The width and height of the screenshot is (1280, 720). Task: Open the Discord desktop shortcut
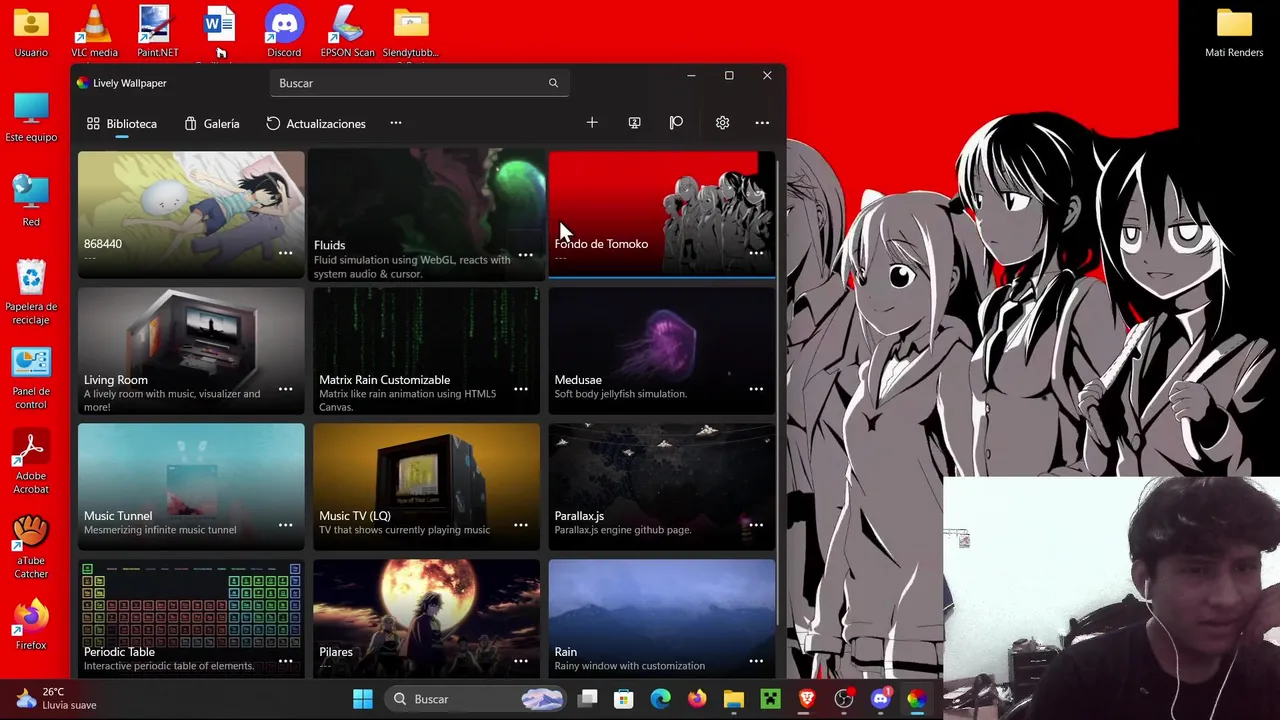pyautogui.click(x=284, y=30)
